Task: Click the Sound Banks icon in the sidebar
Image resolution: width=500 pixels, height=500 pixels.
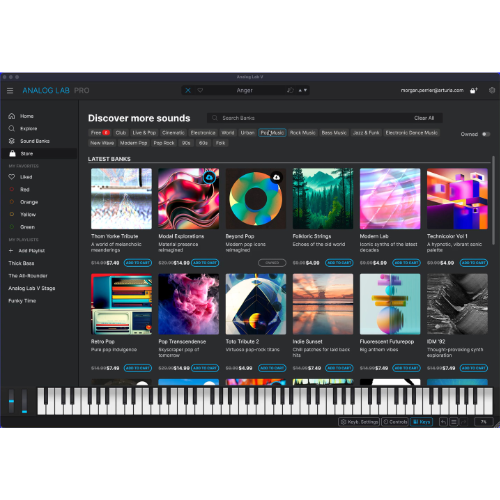Action: pos(12,141)
